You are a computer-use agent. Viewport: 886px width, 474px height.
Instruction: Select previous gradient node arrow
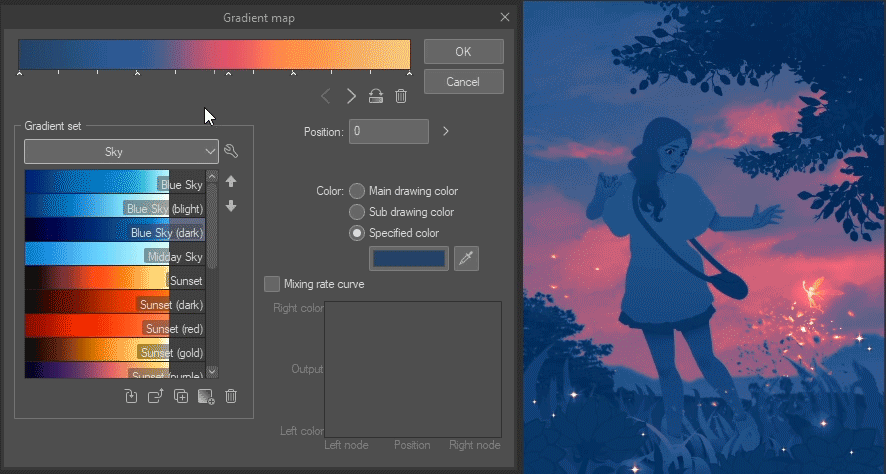pyautogui.click(x=325, y=96)
